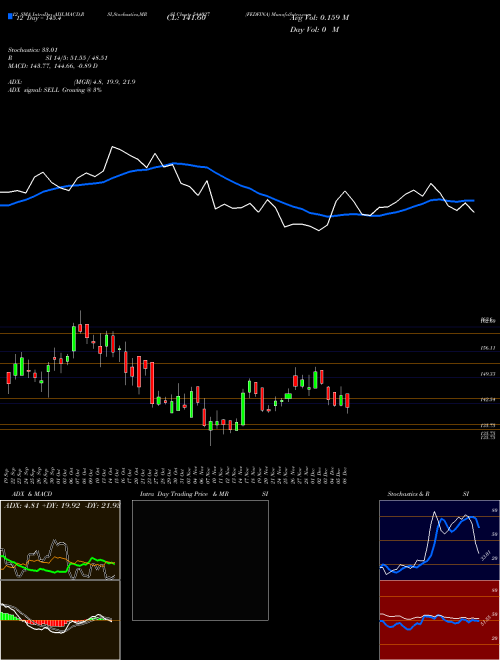
Task: Select the 149.33 price axis label
Action: coord(488,374)
